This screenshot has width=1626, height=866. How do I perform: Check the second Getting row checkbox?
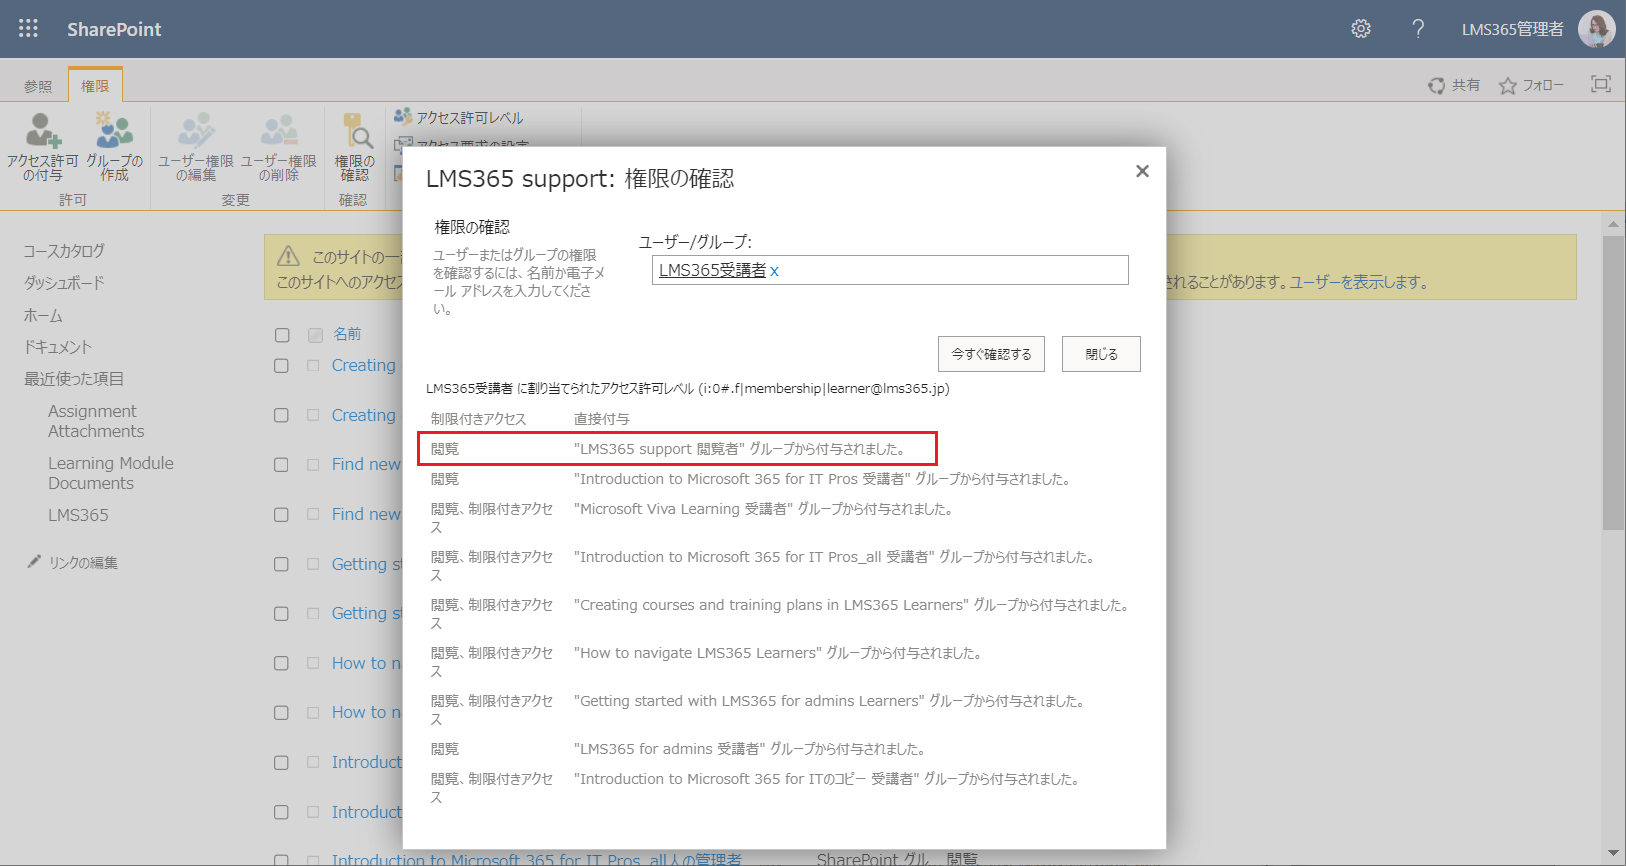pyautogui.click(x=282, y=614)
